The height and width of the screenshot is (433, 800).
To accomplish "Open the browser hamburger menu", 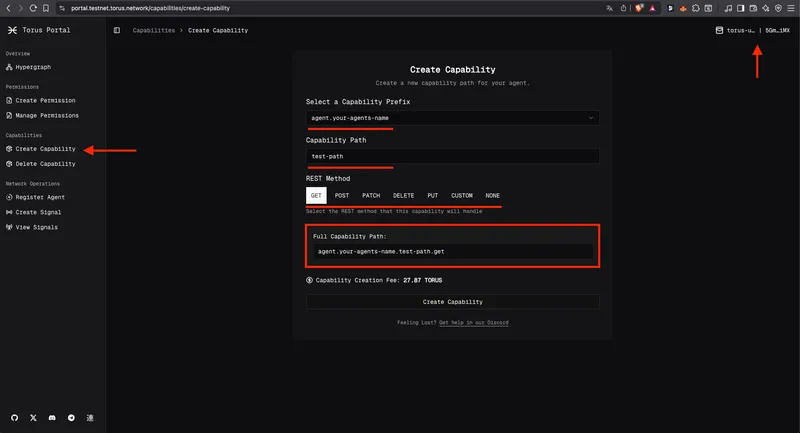I will tap(789, 7).
